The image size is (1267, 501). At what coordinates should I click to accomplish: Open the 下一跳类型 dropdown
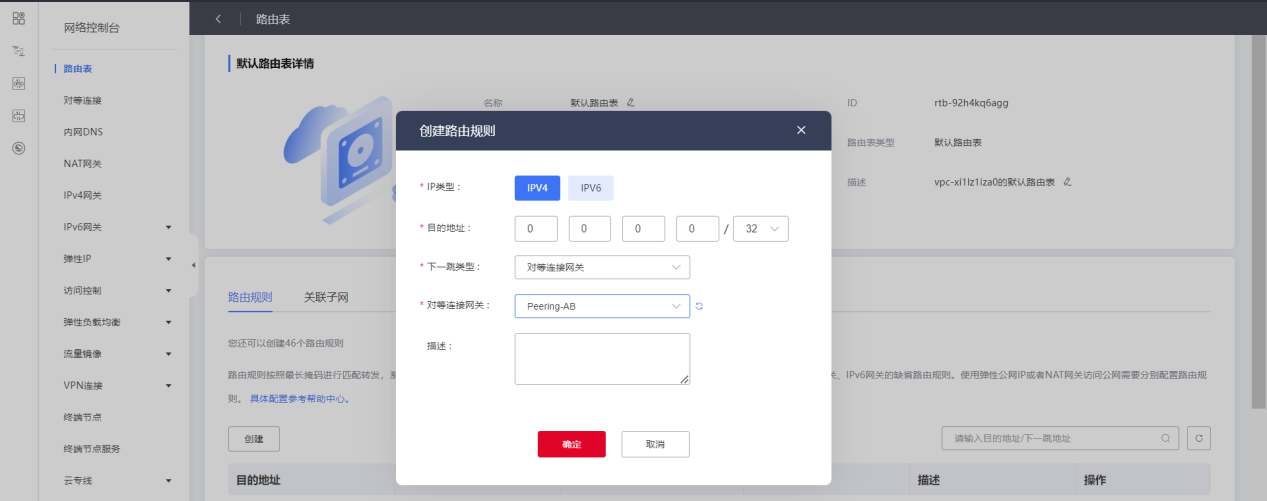(602, 267)
